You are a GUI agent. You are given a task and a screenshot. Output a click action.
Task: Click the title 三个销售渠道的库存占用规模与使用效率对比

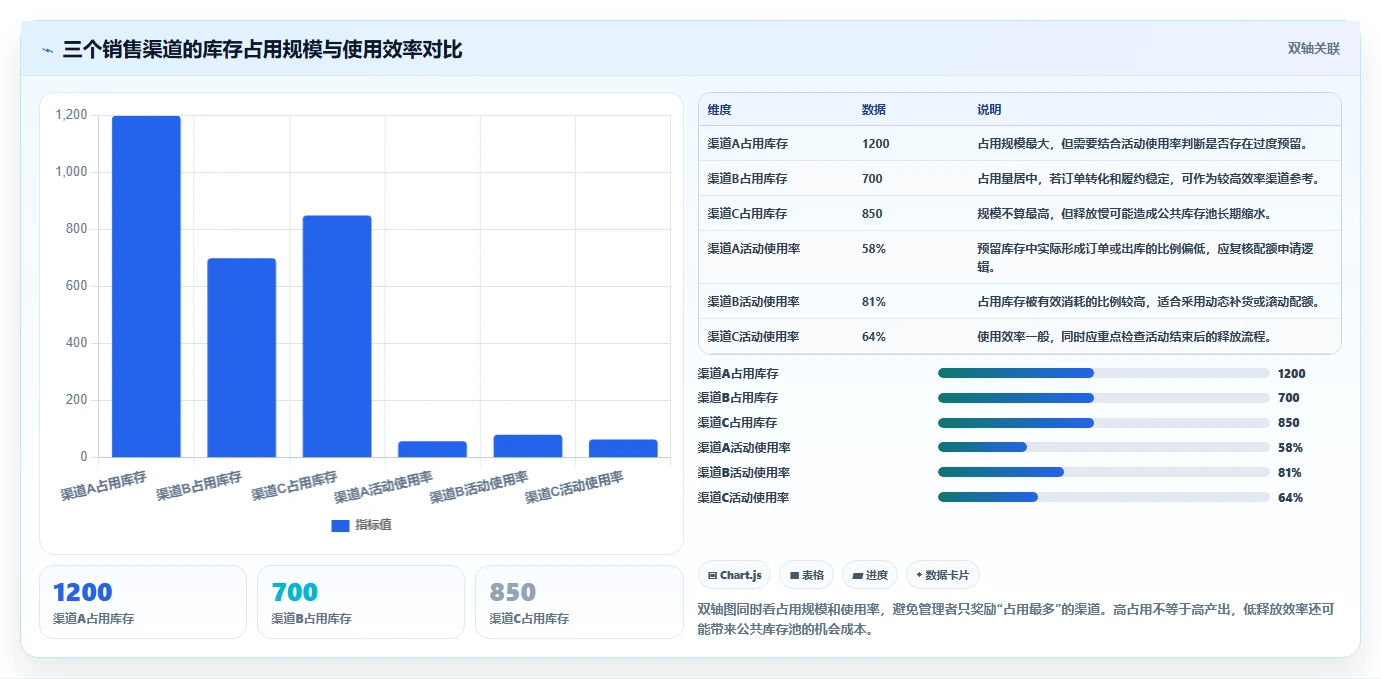click(262, 49)
